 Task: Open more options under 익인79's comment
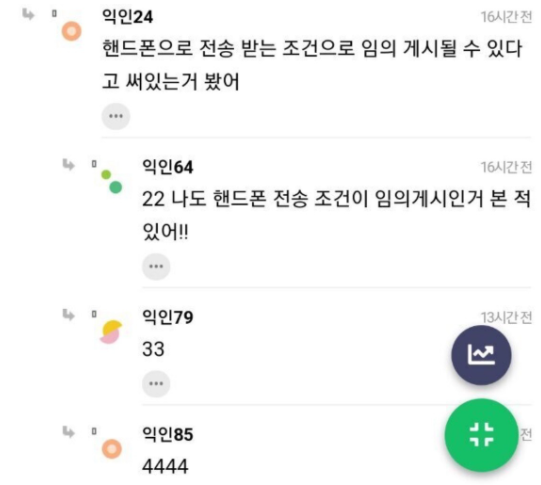click(156, 384)
